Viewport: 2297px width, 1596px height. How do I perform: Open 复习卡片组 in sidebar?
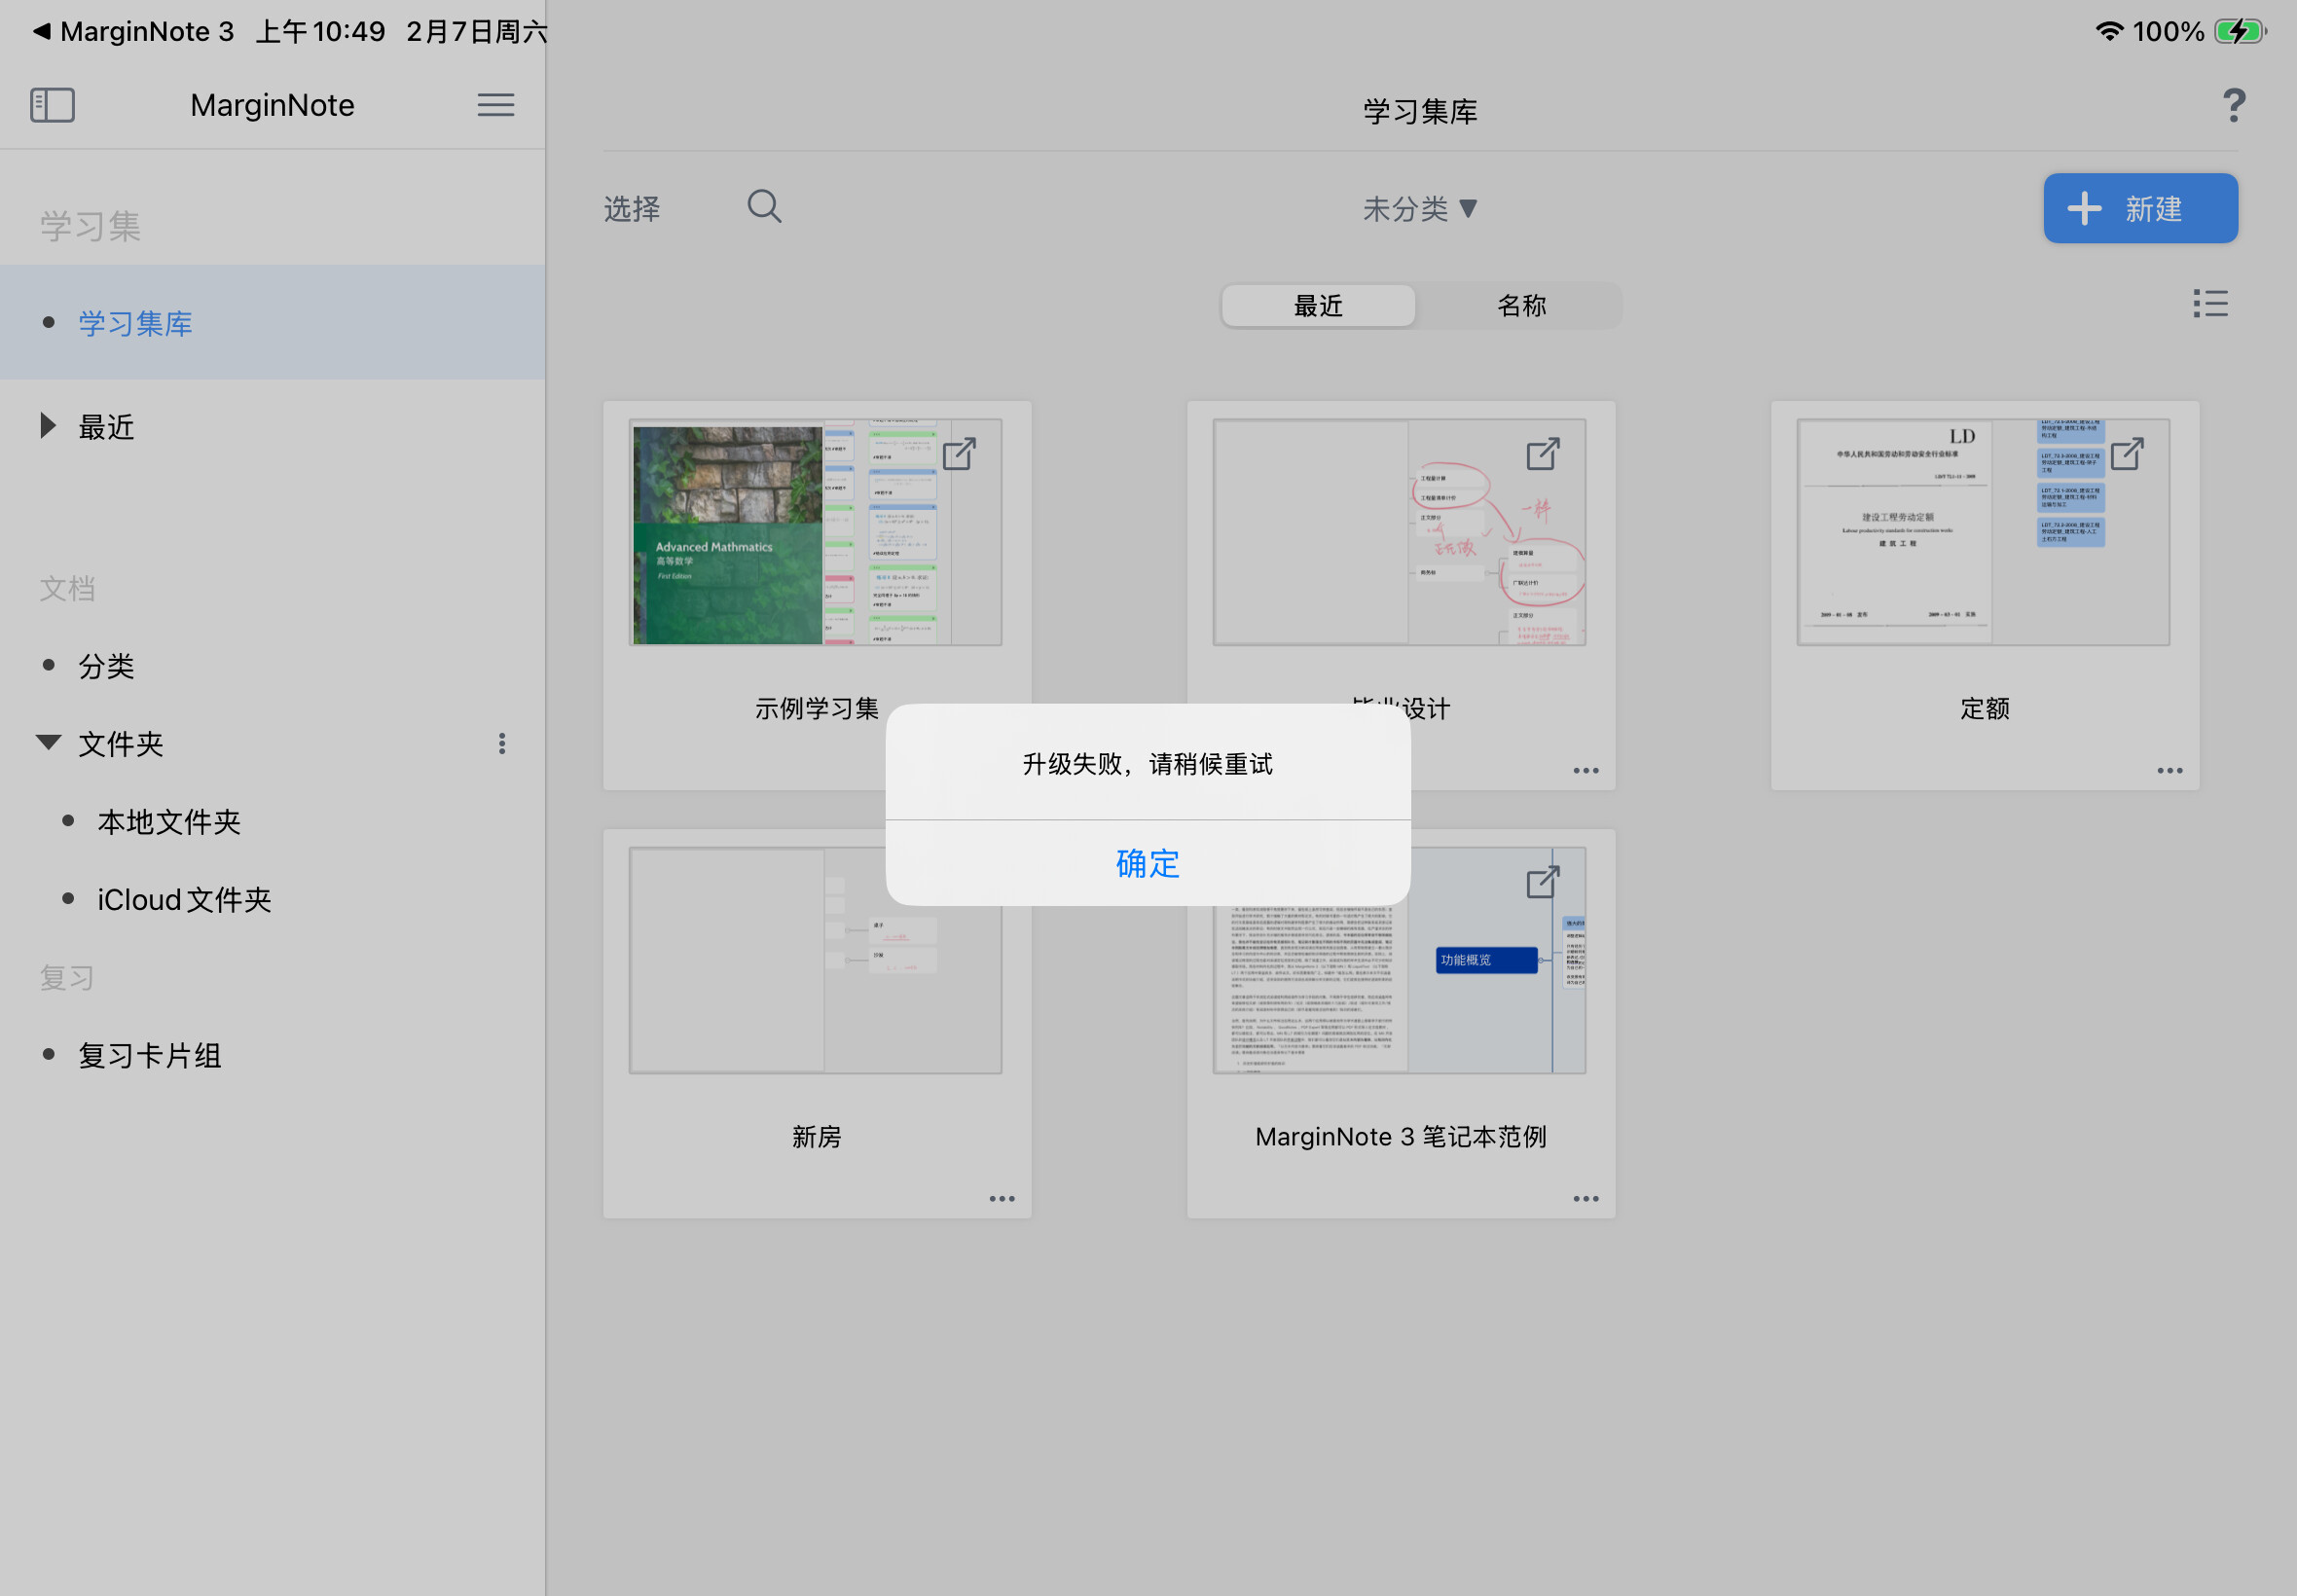coord(150,1055)
